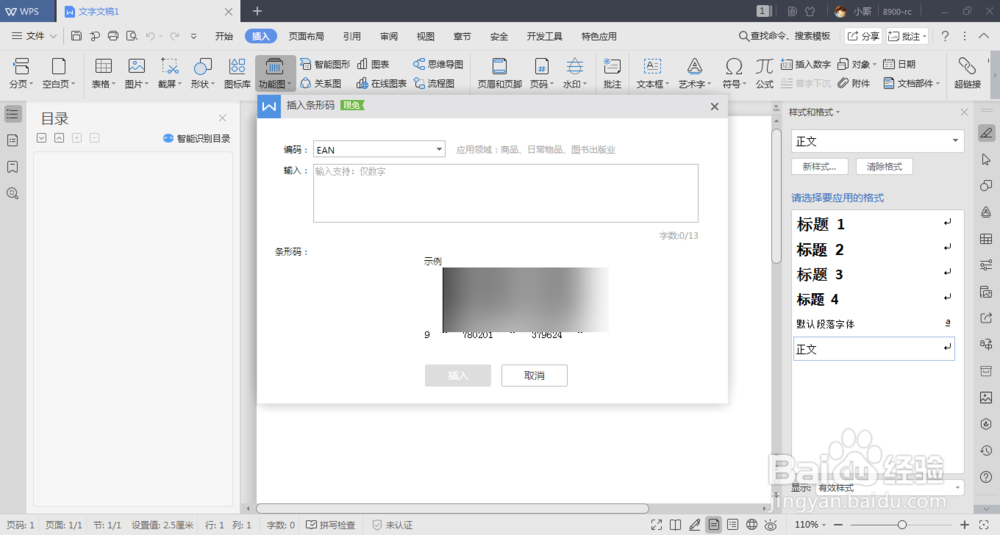
Task: Switch to the 视图 tab
Action: pyautogui.click(x=425, y=36)
